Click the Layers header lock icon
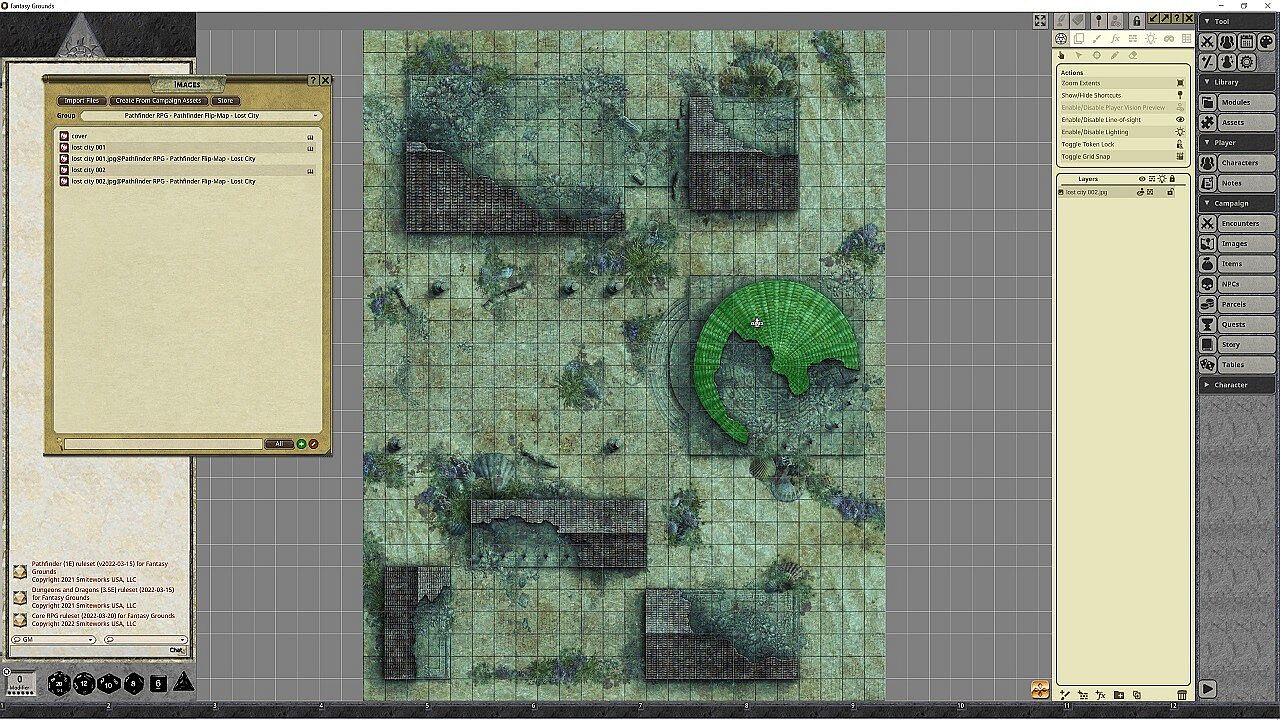 (x=1172, y=179)
